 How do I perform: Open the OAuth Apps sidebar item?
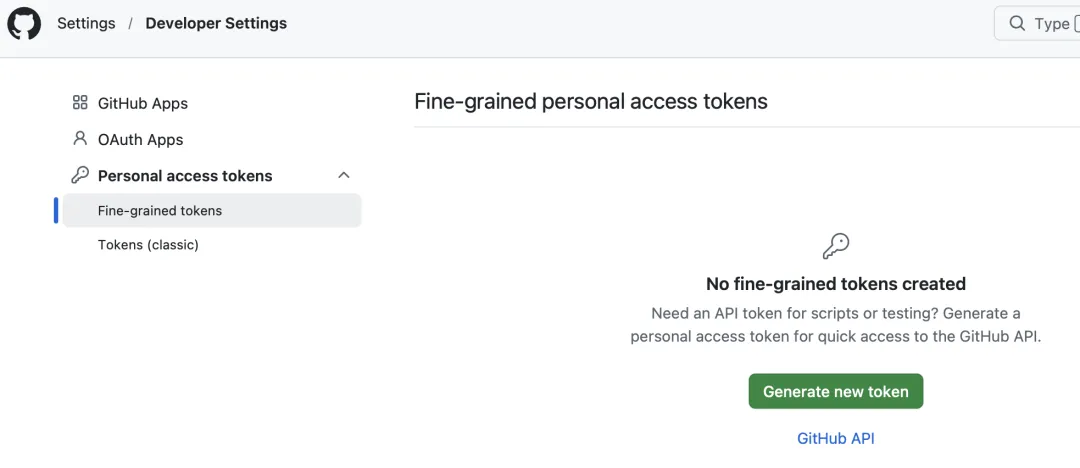(x=141, y=139)
